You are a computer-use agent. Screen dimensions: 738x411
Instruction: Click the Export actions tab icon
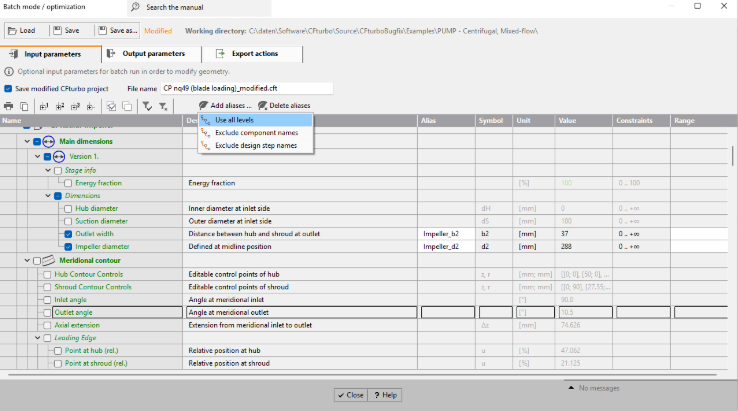pyautogui.click(x=220, y=53)
